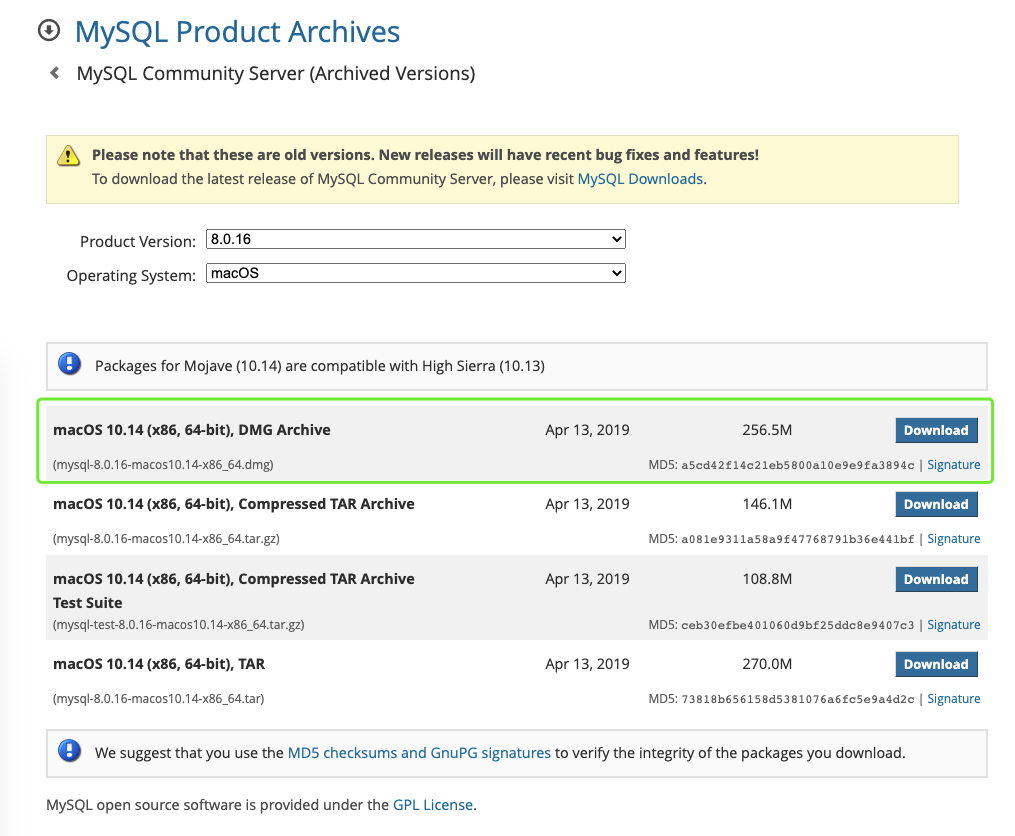Open the Operating System dropdown showing macOS
The height and width of the screenshot is (836, 1015).
(416, 273)
